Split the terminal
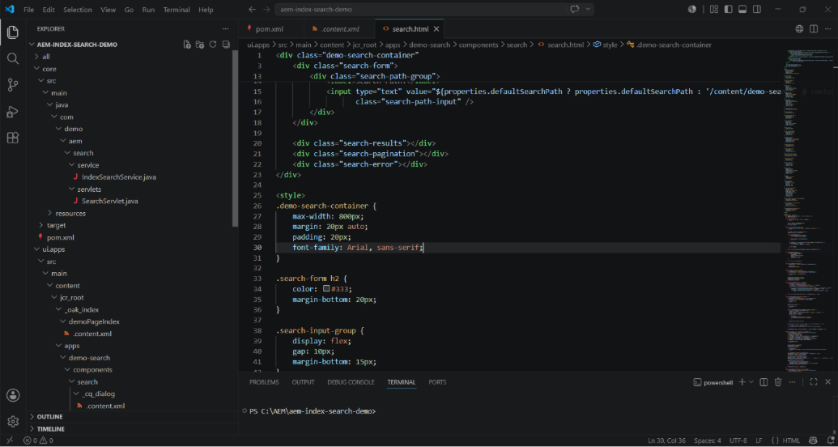This screenshot has width=838, height=447. pos(764,382)
